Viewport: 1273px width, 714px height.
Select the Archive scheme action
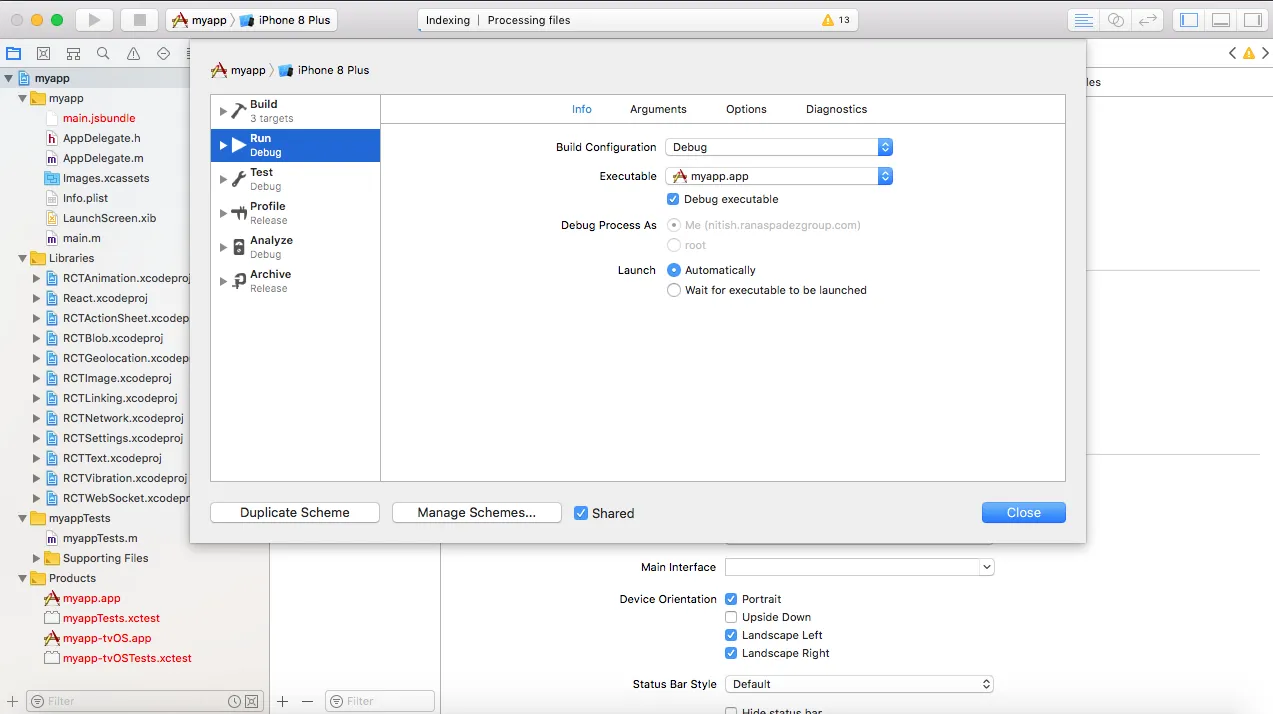point(295,281)
